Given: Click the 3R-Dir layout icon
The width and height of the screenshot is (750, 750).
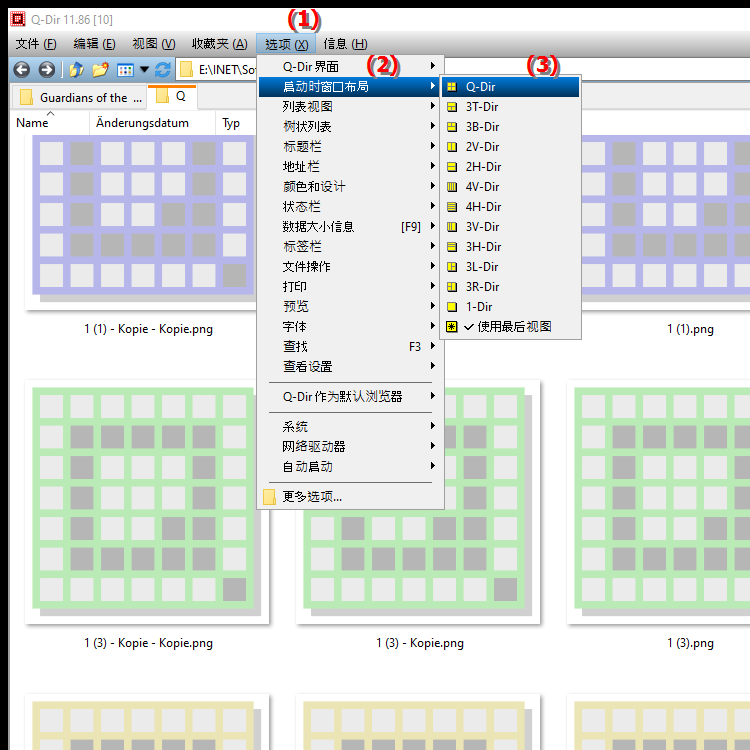Looking at the screenshot, I should (452, 287).
